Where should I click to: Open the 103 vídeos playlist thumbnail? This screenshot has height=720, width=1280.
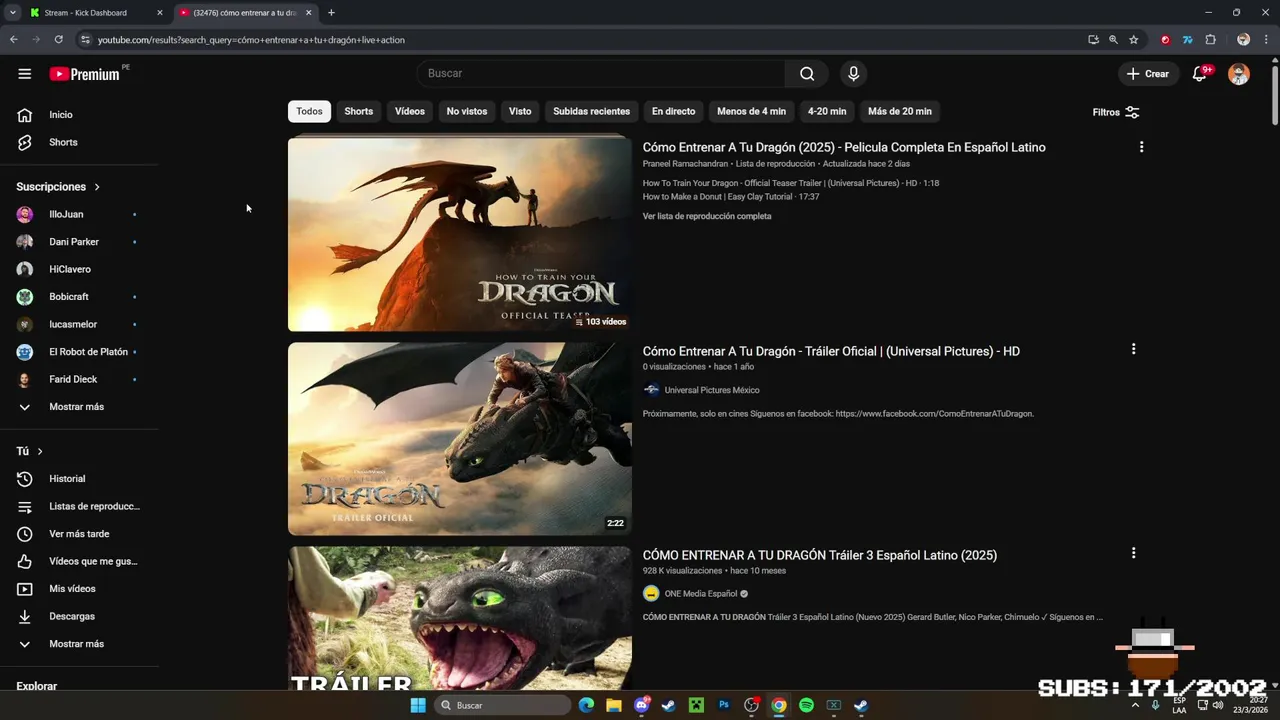click(x=460, y=233)
